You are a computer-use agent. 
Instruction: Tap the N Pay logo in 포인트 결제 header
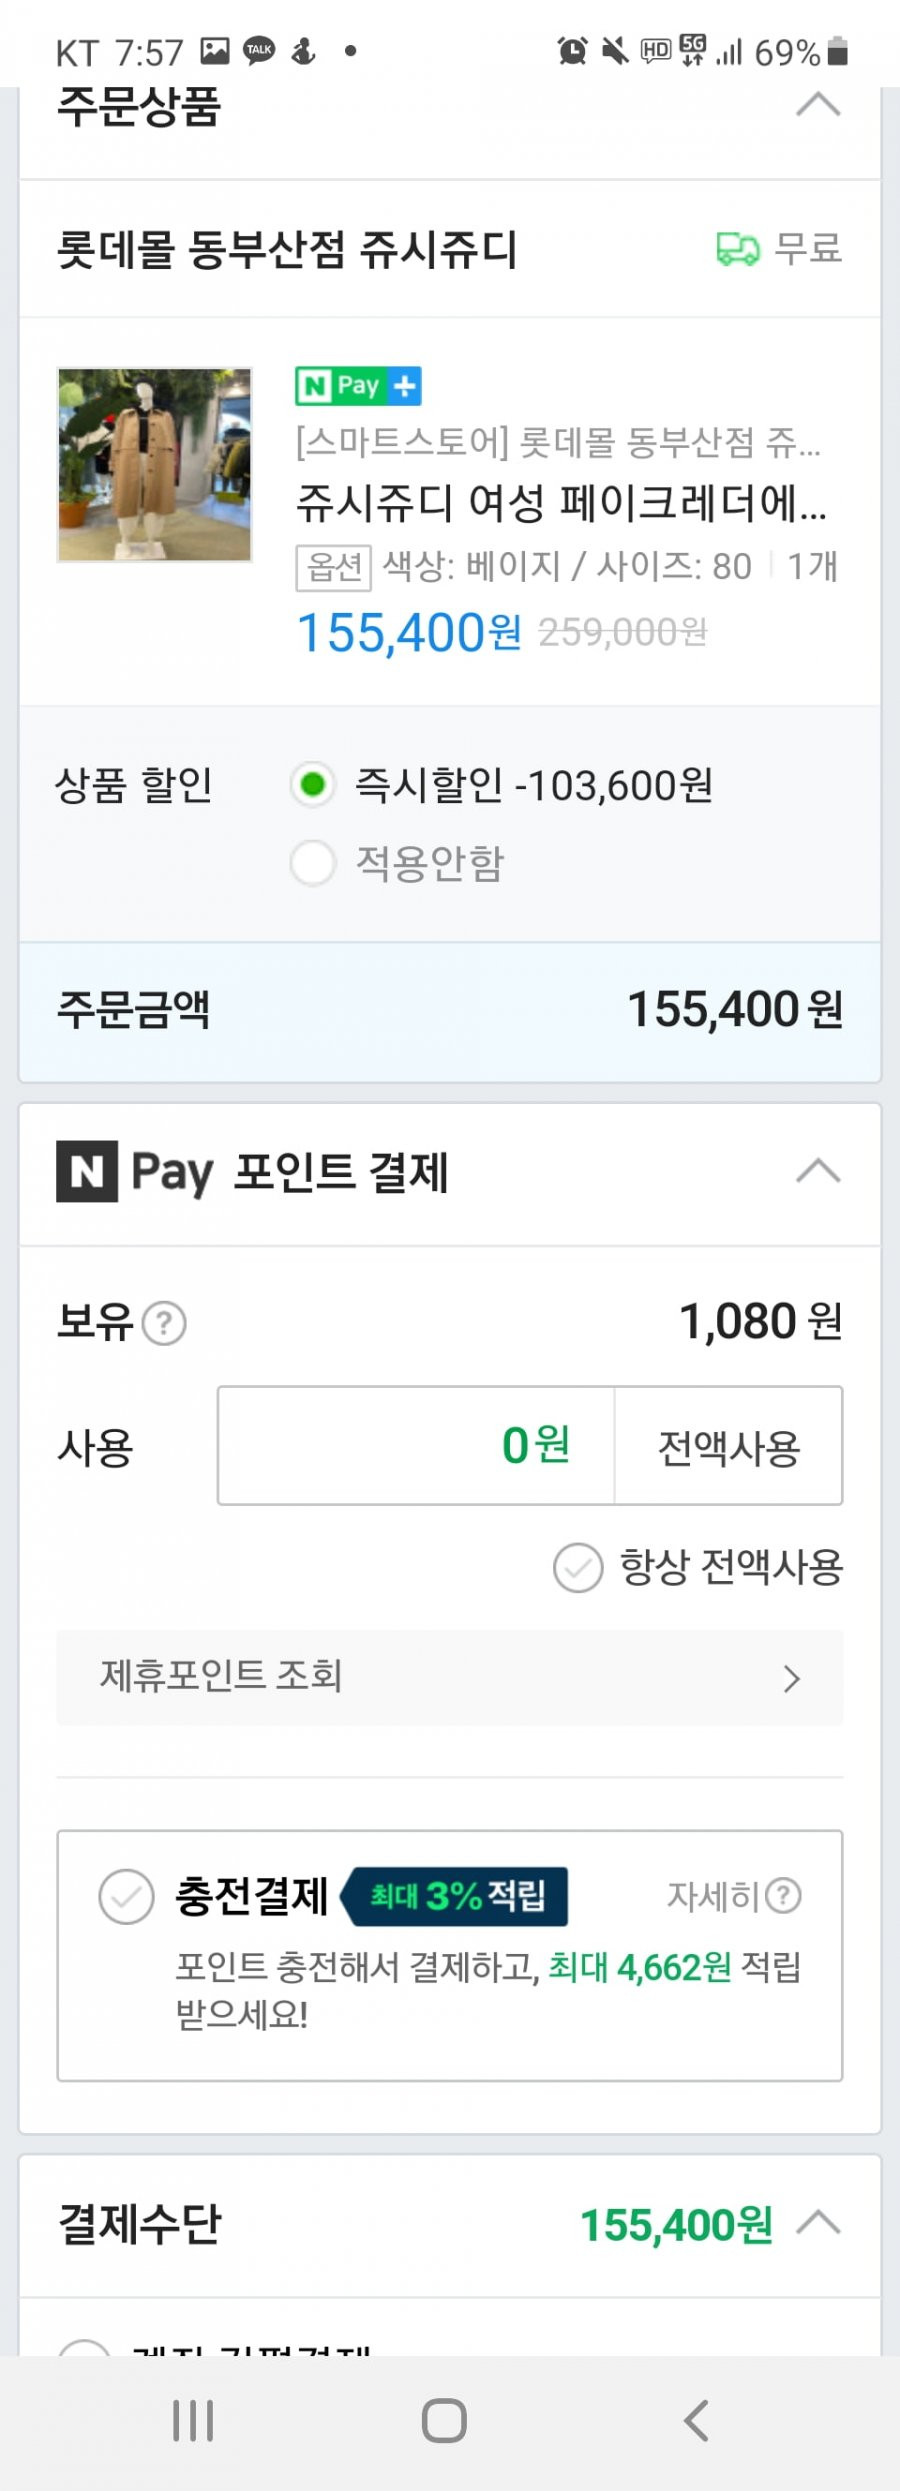coord(135,1171)
